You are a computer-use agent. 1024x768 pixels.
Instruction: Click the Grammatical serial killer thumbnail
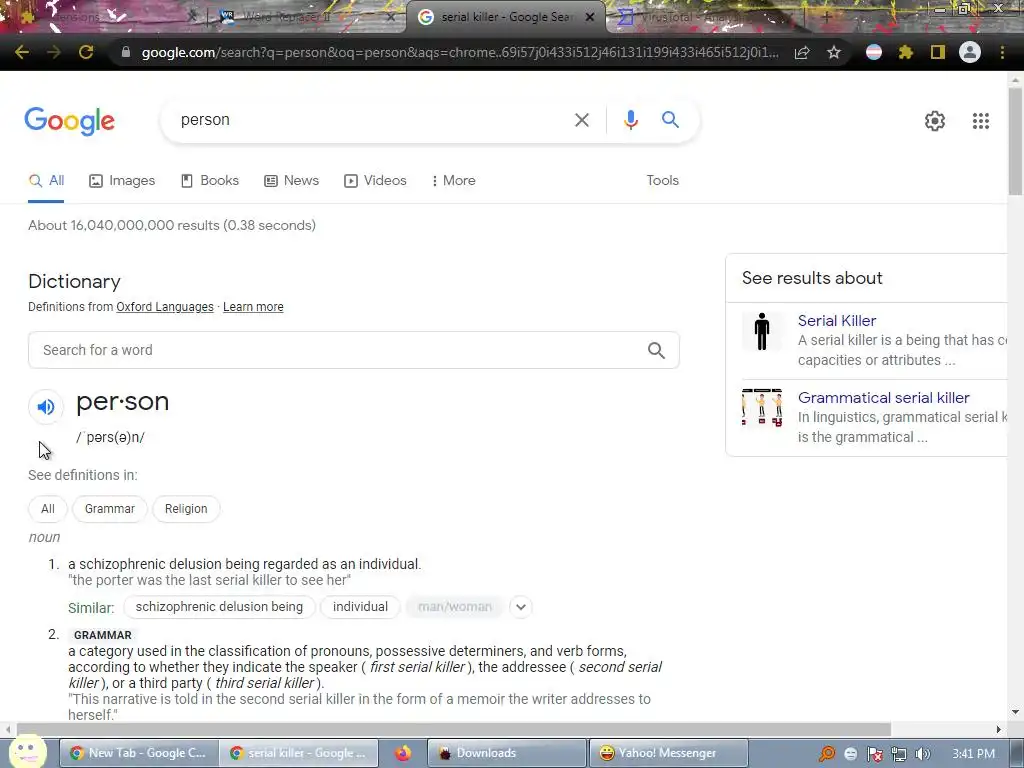(761, 408)
